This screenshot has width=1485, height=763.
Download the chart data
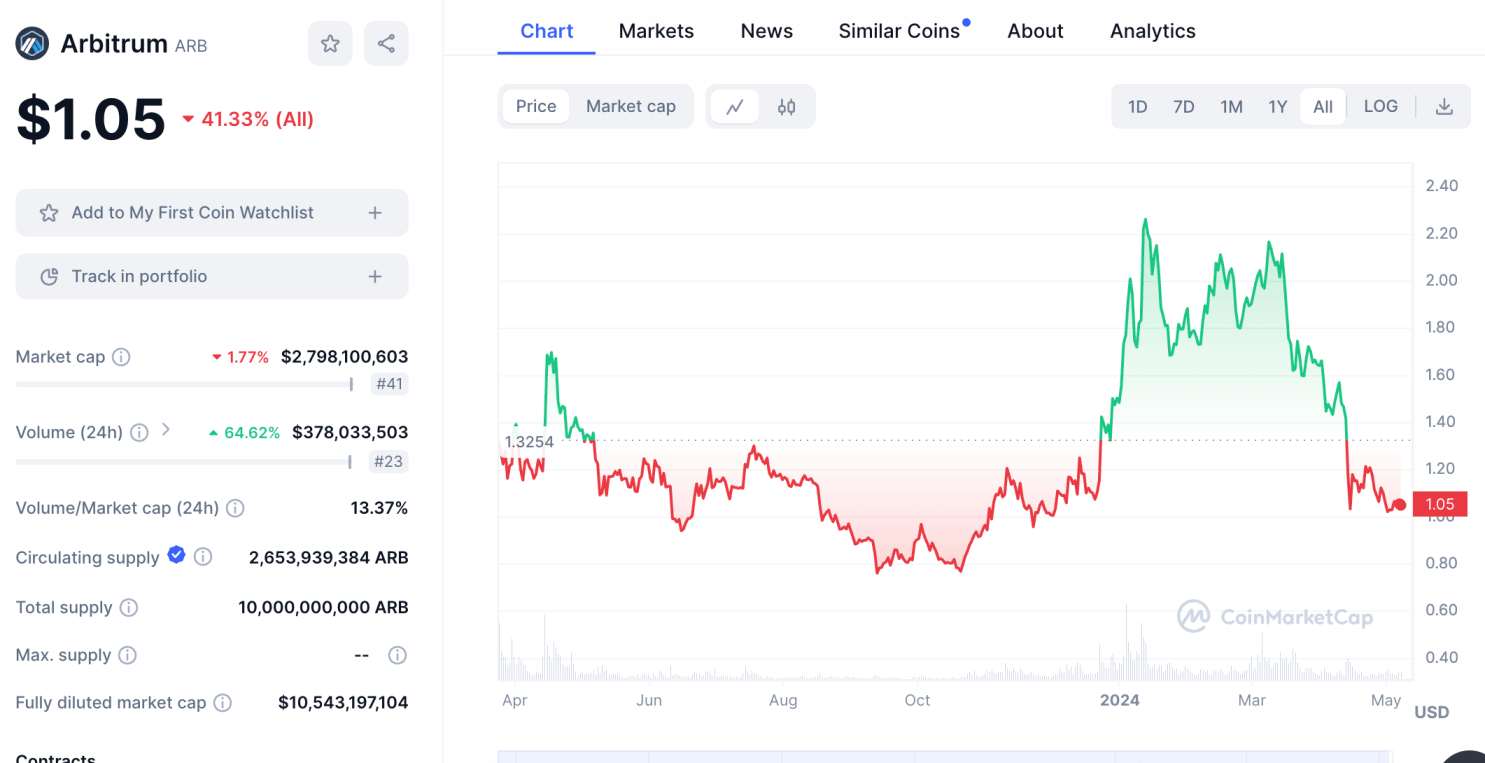pos(1444,106)
